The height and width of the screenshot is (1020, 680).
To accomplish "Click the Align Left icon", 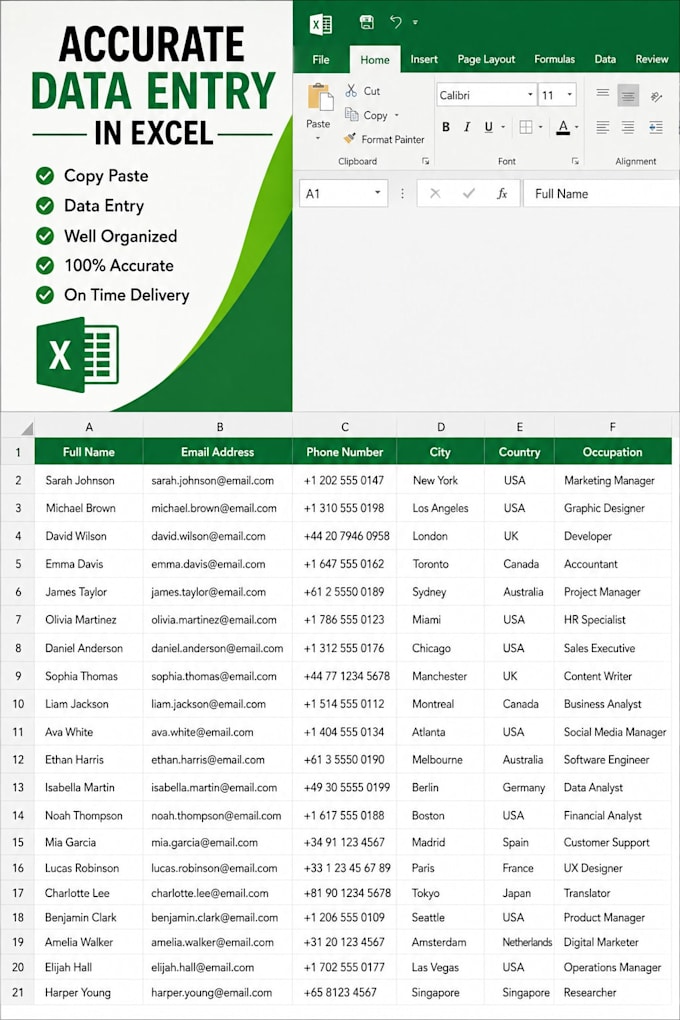I will (x=603, y=127).
